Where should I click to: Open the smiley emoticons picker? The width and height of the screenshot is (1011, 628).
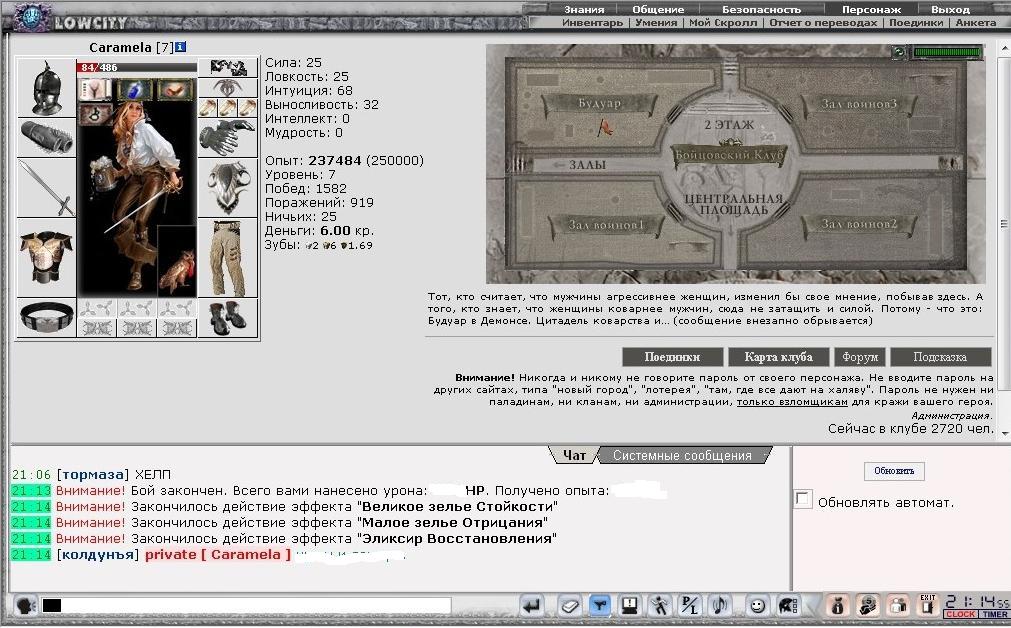point(757,605)
